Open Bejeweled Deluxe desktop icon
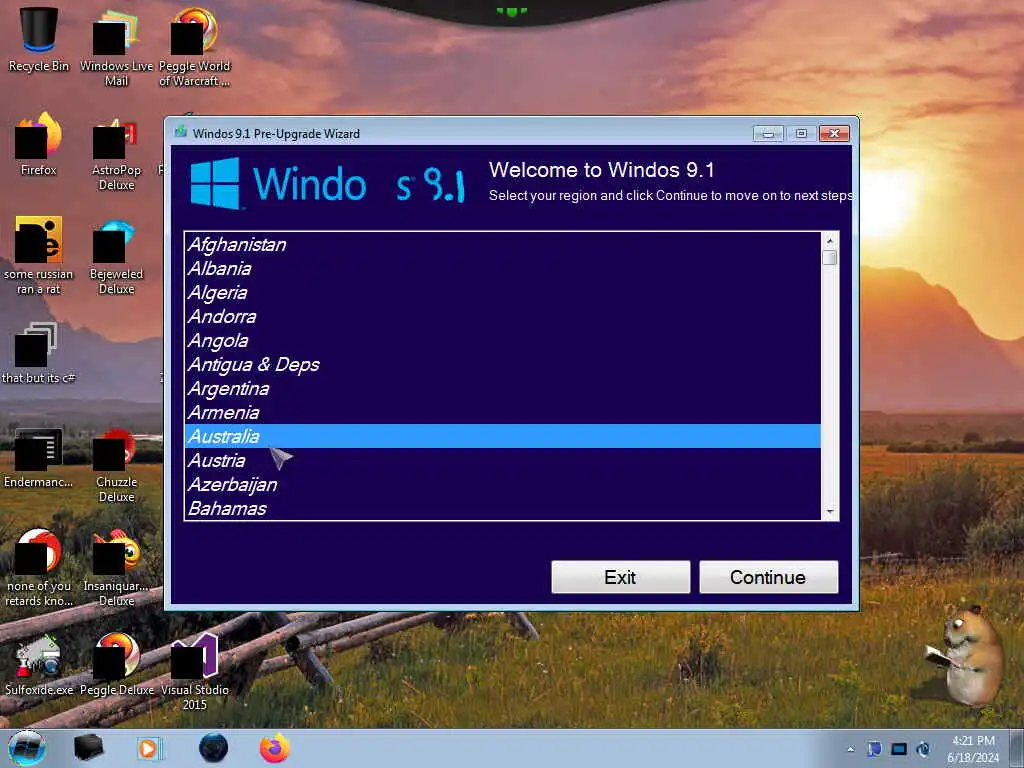Screen dimensions: 1024x768 [116, 256]
